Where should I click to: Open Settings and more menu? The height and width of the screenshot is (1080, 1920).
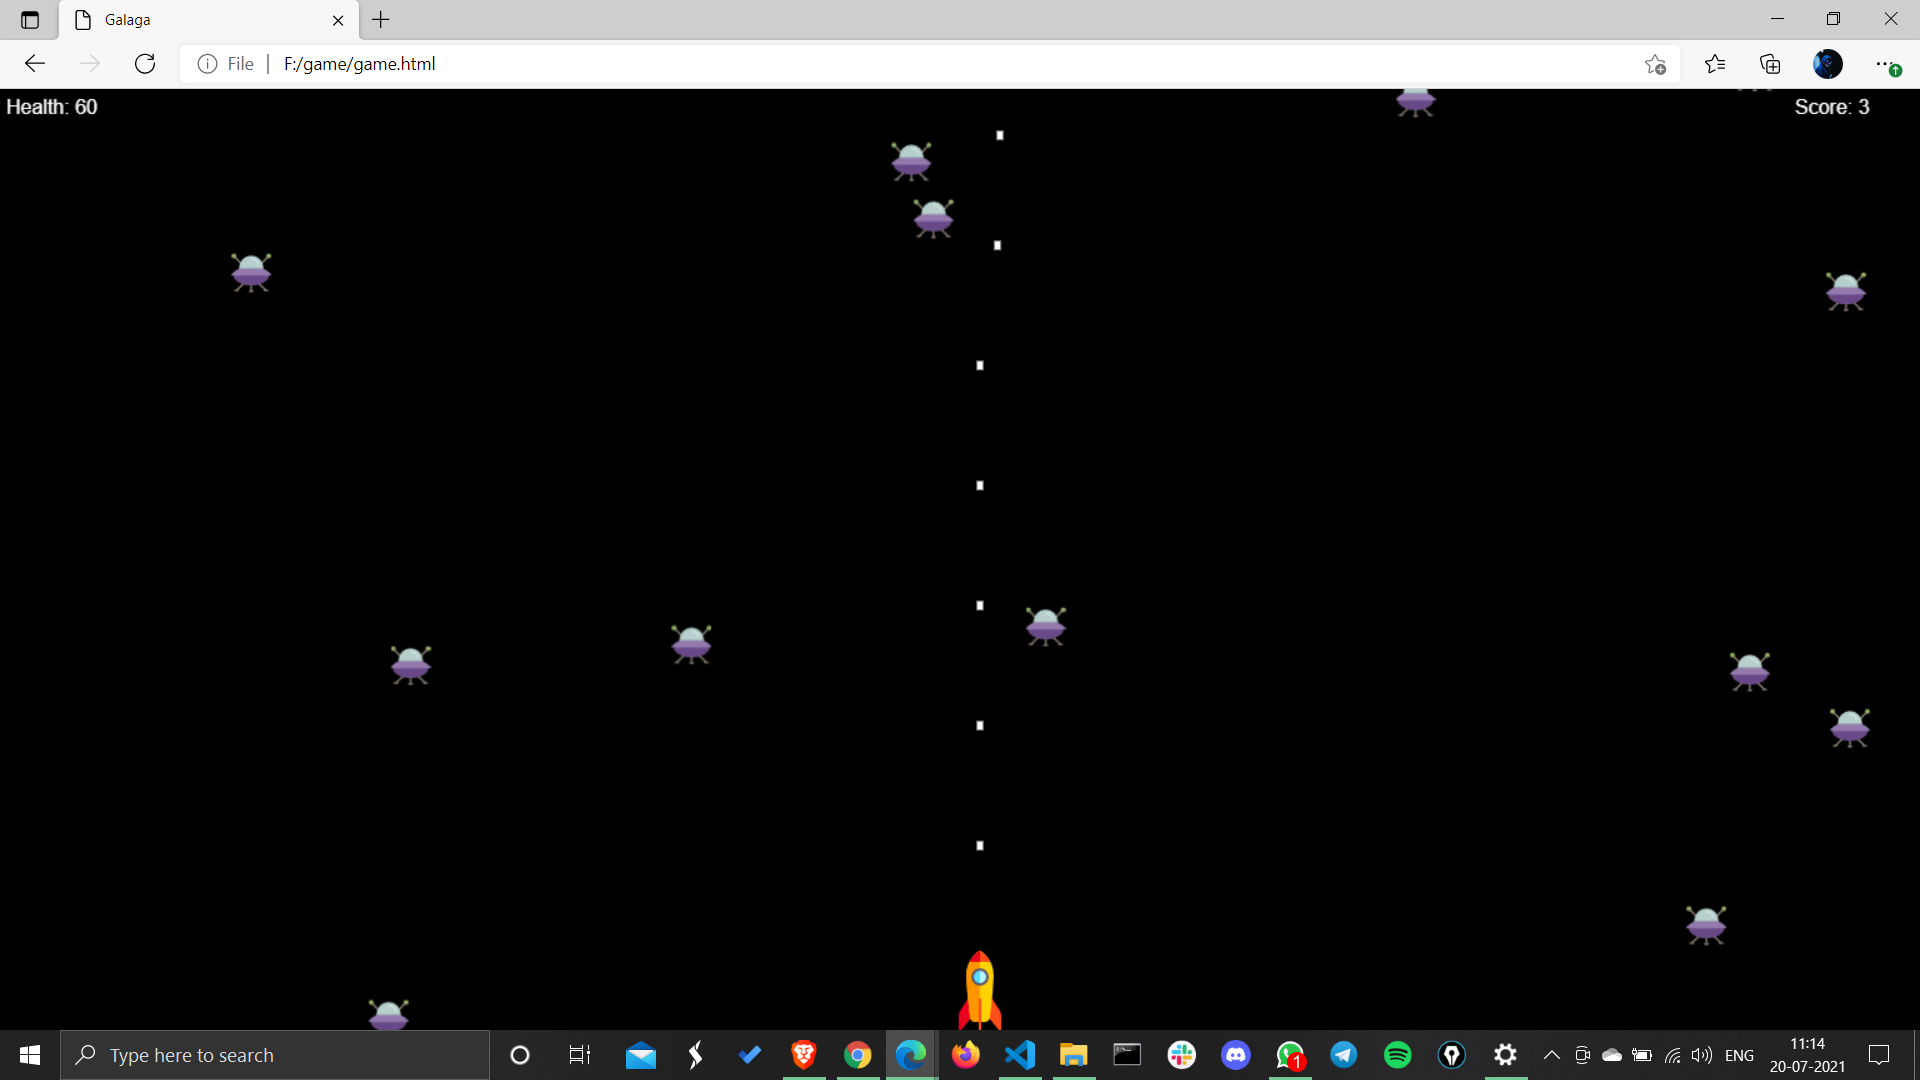tap(1885, 64)
